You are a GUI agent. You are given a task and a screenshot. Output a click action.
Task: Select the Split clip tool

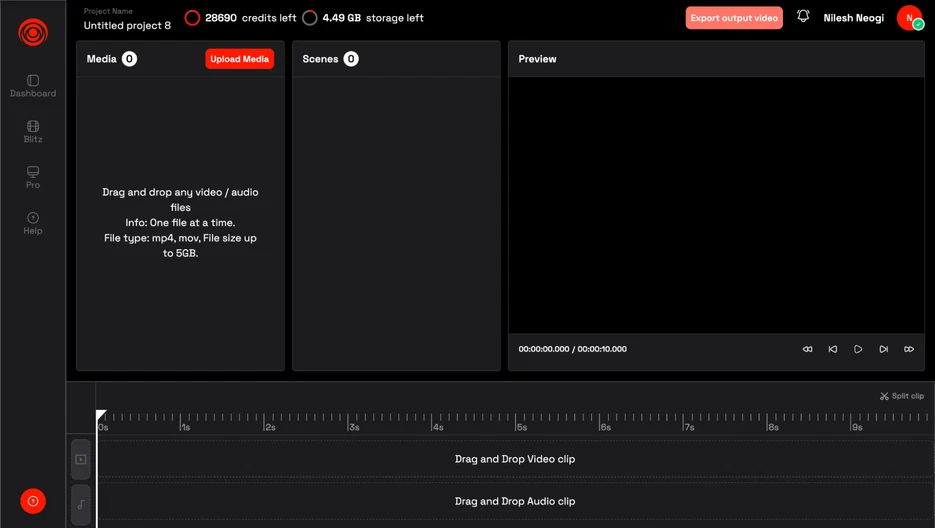point(902,396)
